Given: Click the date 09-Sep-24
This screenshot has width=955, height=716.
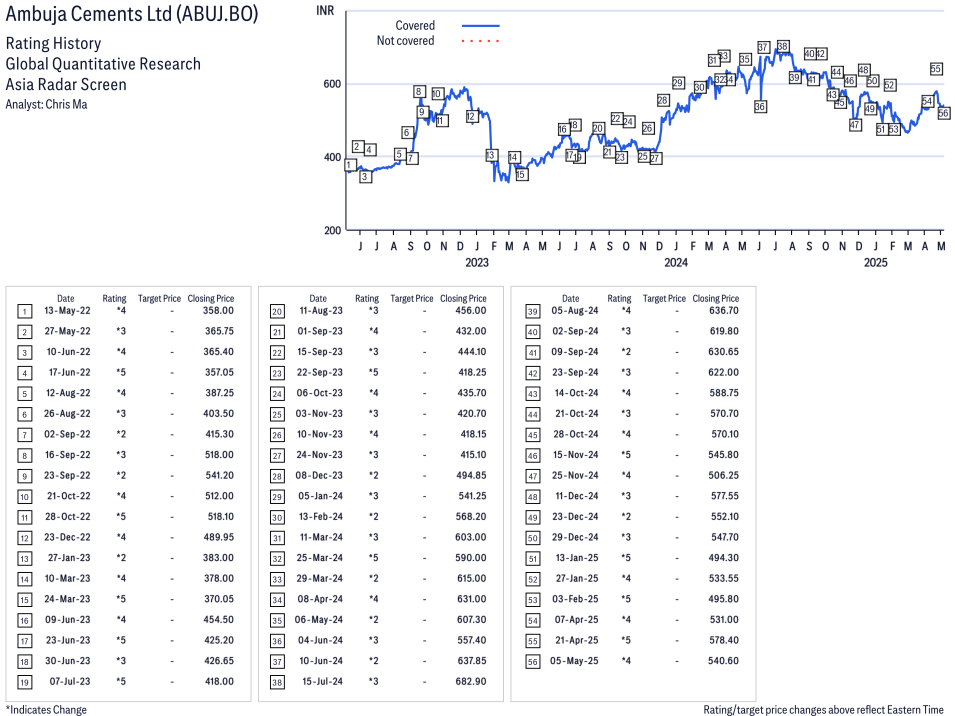Looking at the screenshot, I should tap(575, 352).
